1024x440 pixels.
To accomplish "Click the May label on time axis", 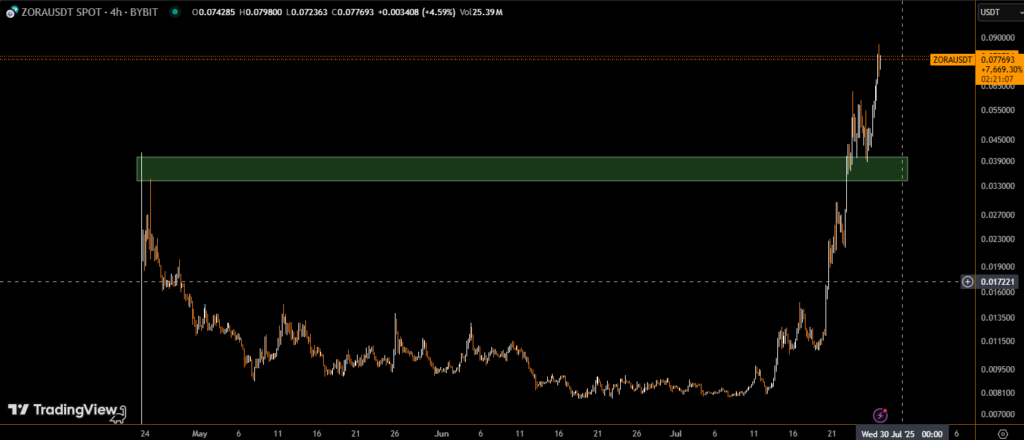I will (x=199, y=435).
